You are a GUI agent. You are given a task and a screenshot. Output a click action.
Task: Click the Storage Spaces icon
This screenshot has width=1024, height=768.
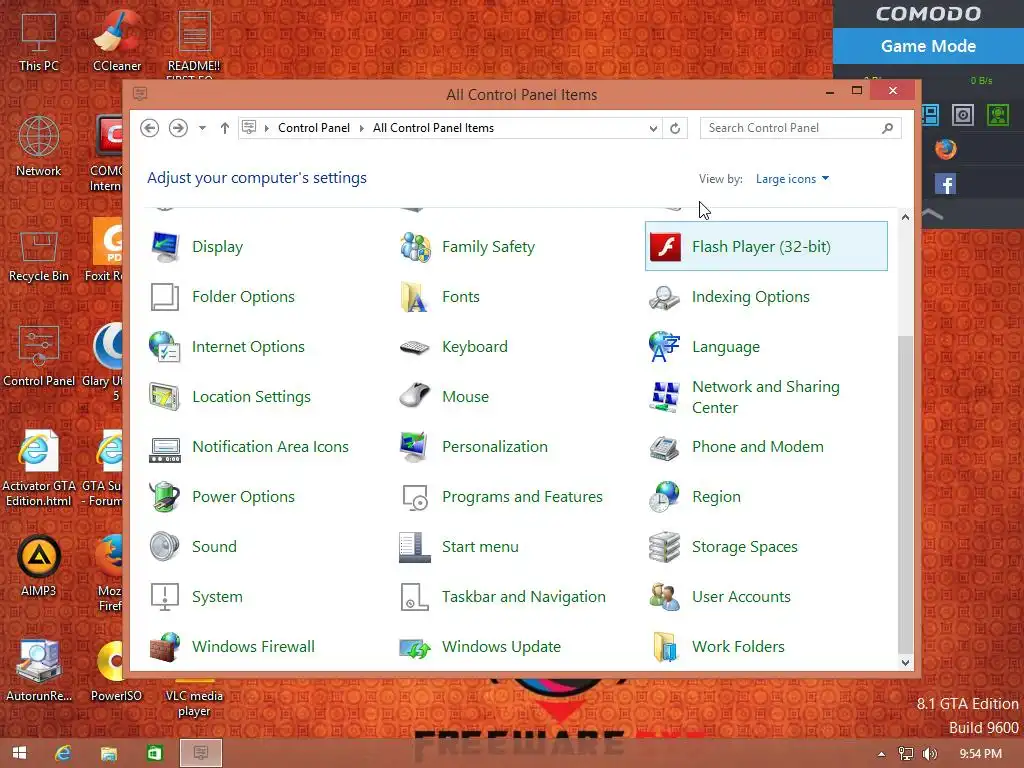pyautogui.click(x=665, y=547)
